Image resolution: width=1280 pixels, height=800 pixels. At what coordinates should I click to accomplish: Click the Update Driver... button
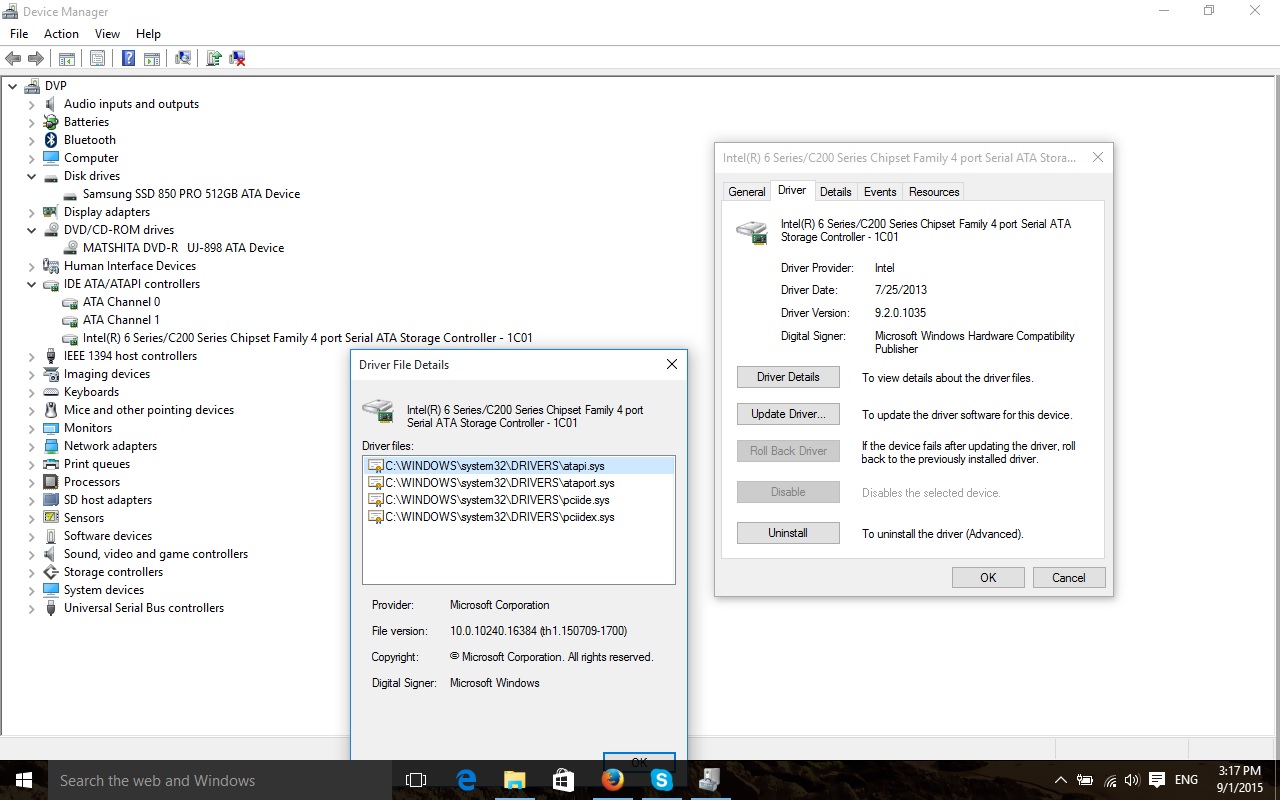click(788, 414)
